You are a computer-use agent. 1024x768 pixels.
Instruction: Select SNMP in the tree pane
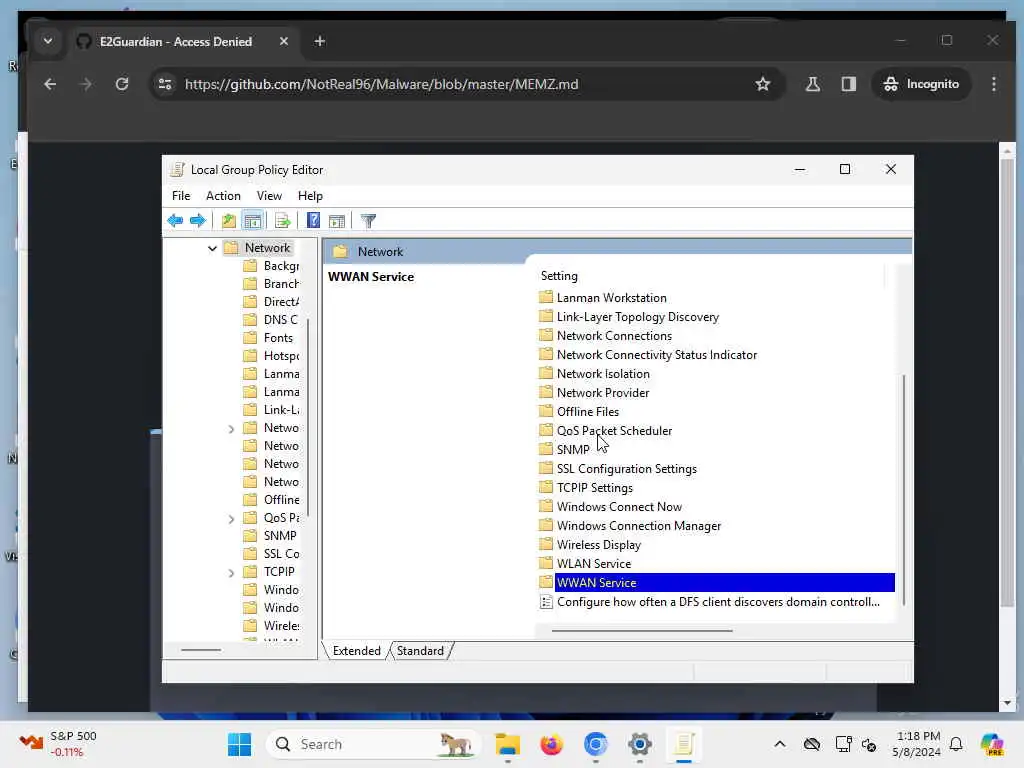[280, 536]
